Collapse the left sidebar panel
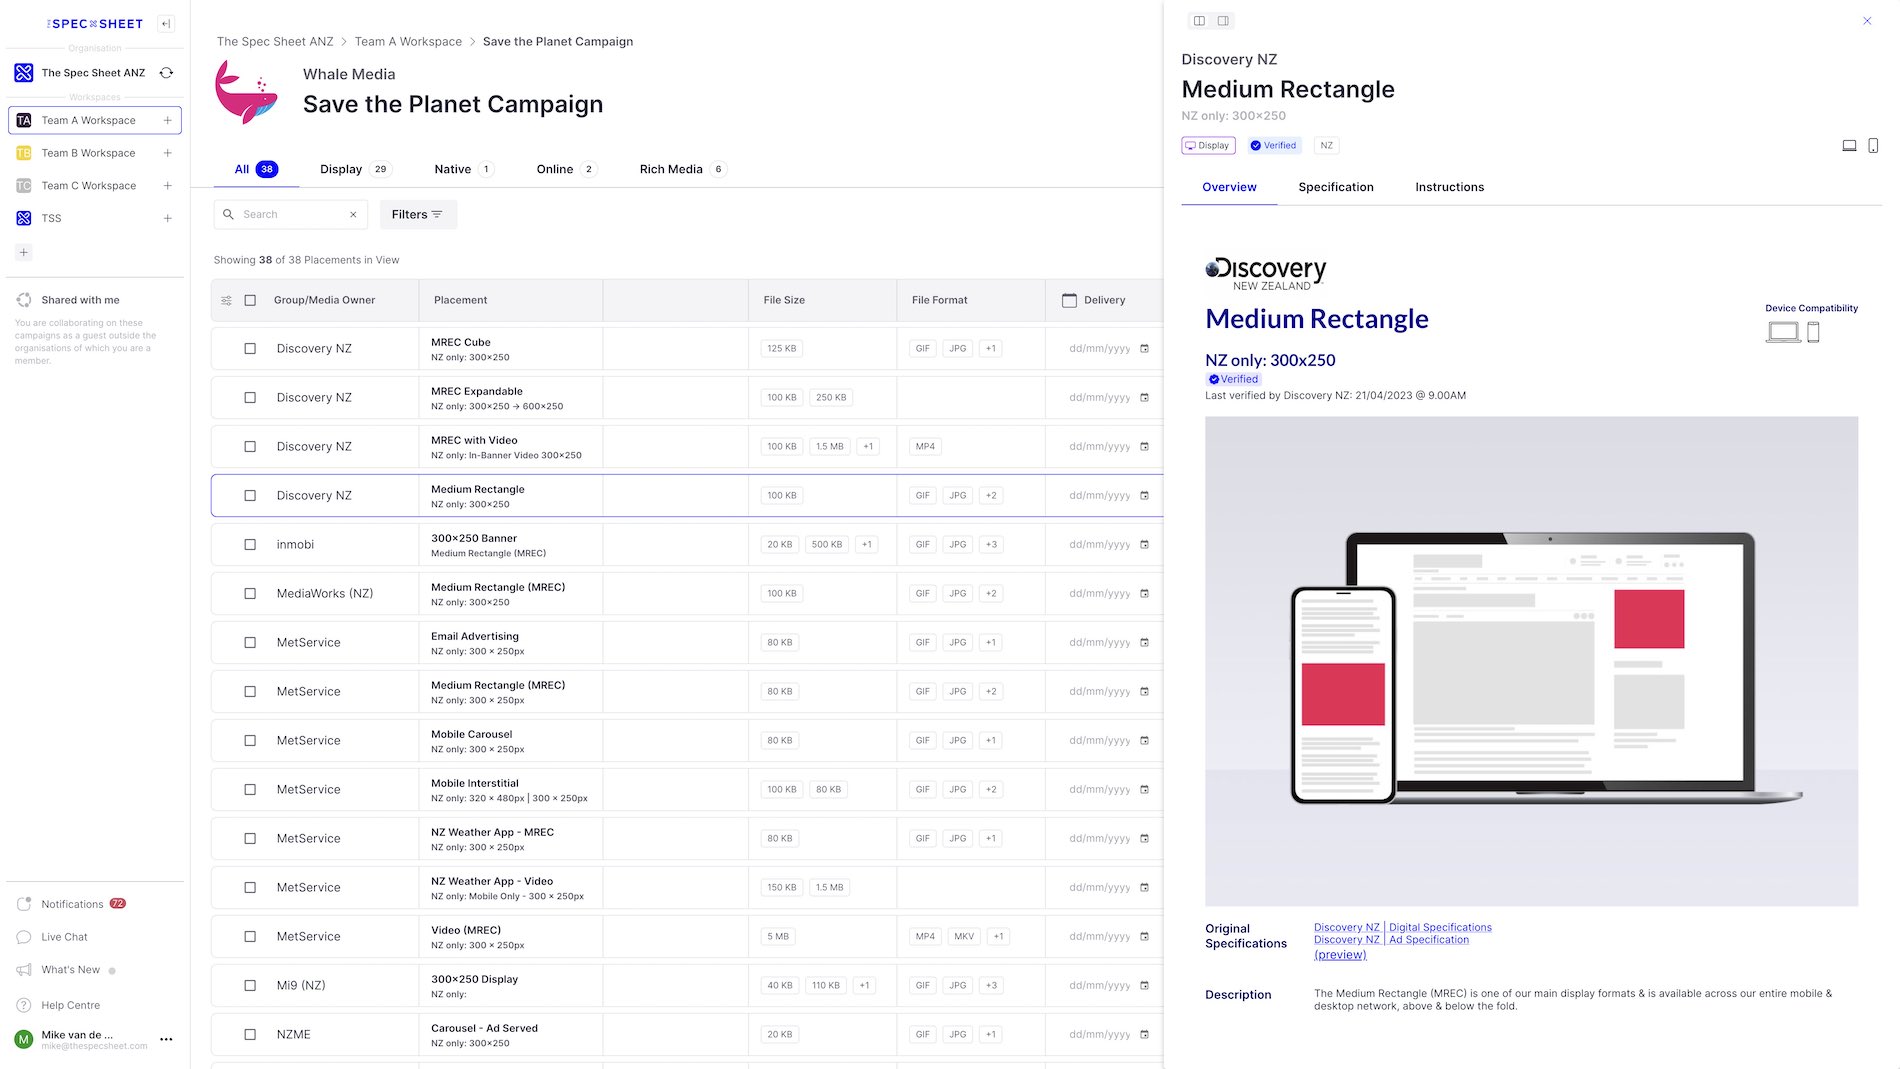The image size is (1900, 1069). (166, 24)
